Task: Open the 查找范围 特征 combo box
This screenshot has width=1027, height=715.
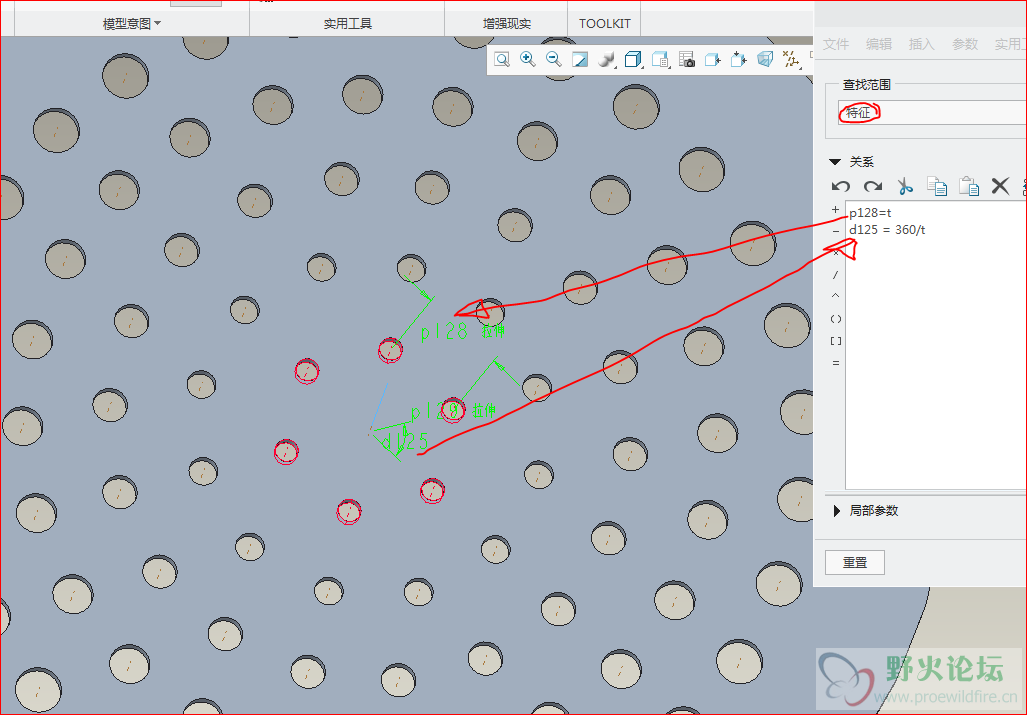Action: pyautogui.click(x=932, y=113)
